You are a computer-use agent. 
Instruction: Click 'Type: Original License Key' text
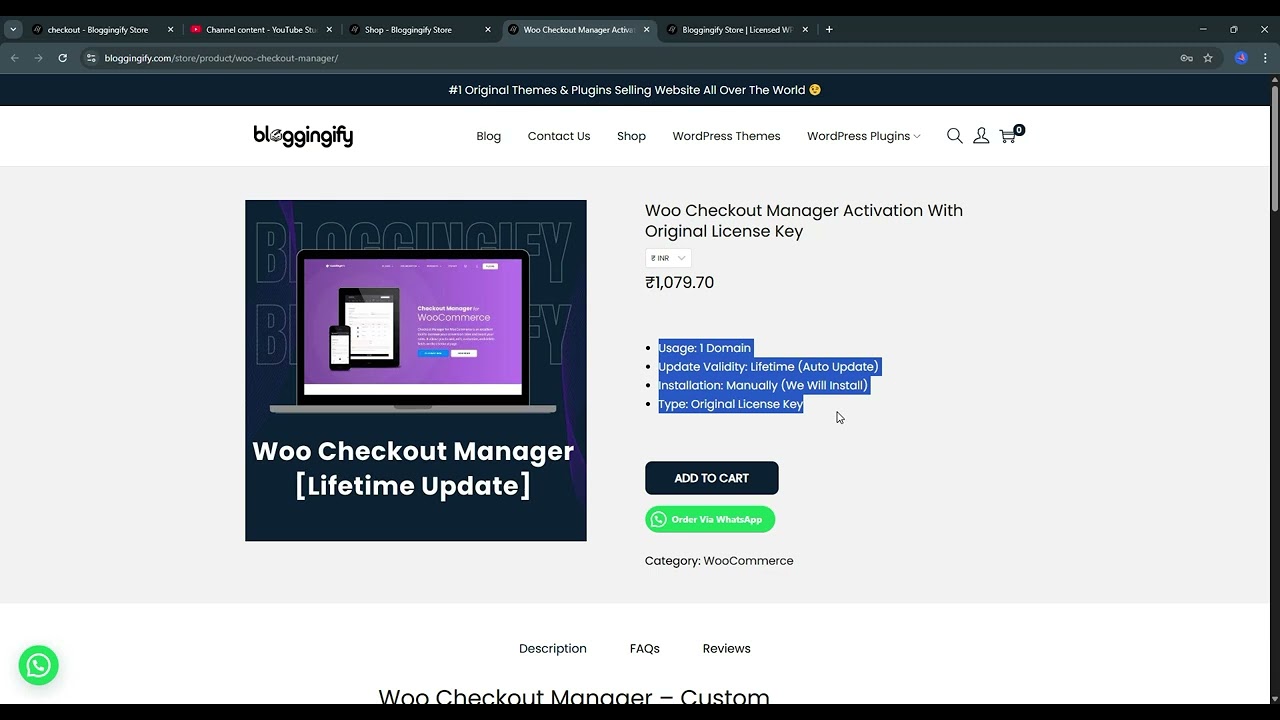click(x=731, y=404)
